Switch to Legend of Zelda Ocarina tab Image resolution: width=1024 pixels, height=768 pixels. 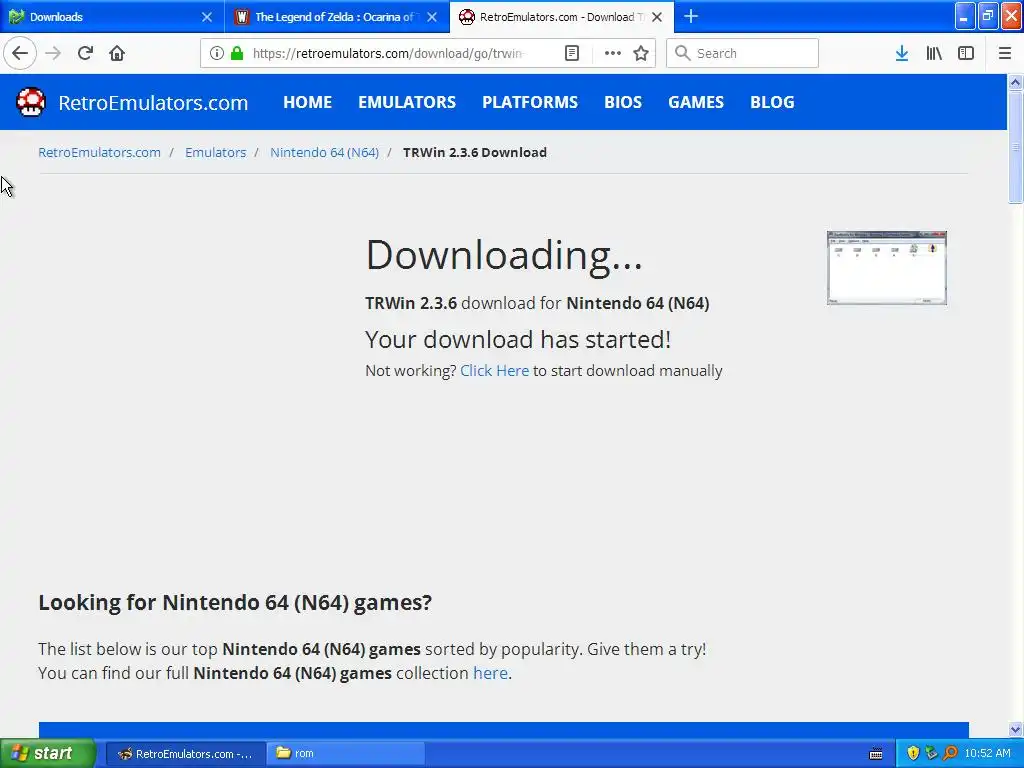tap(337, 17)
